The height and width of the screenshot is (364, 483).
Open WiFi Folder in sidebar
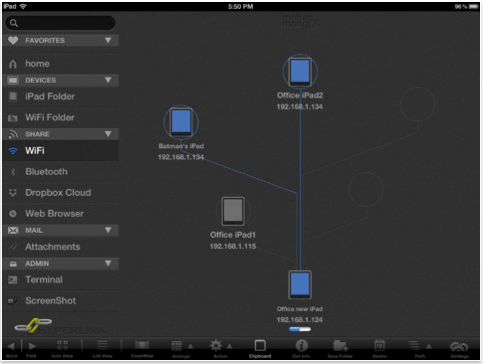[60, 117]
